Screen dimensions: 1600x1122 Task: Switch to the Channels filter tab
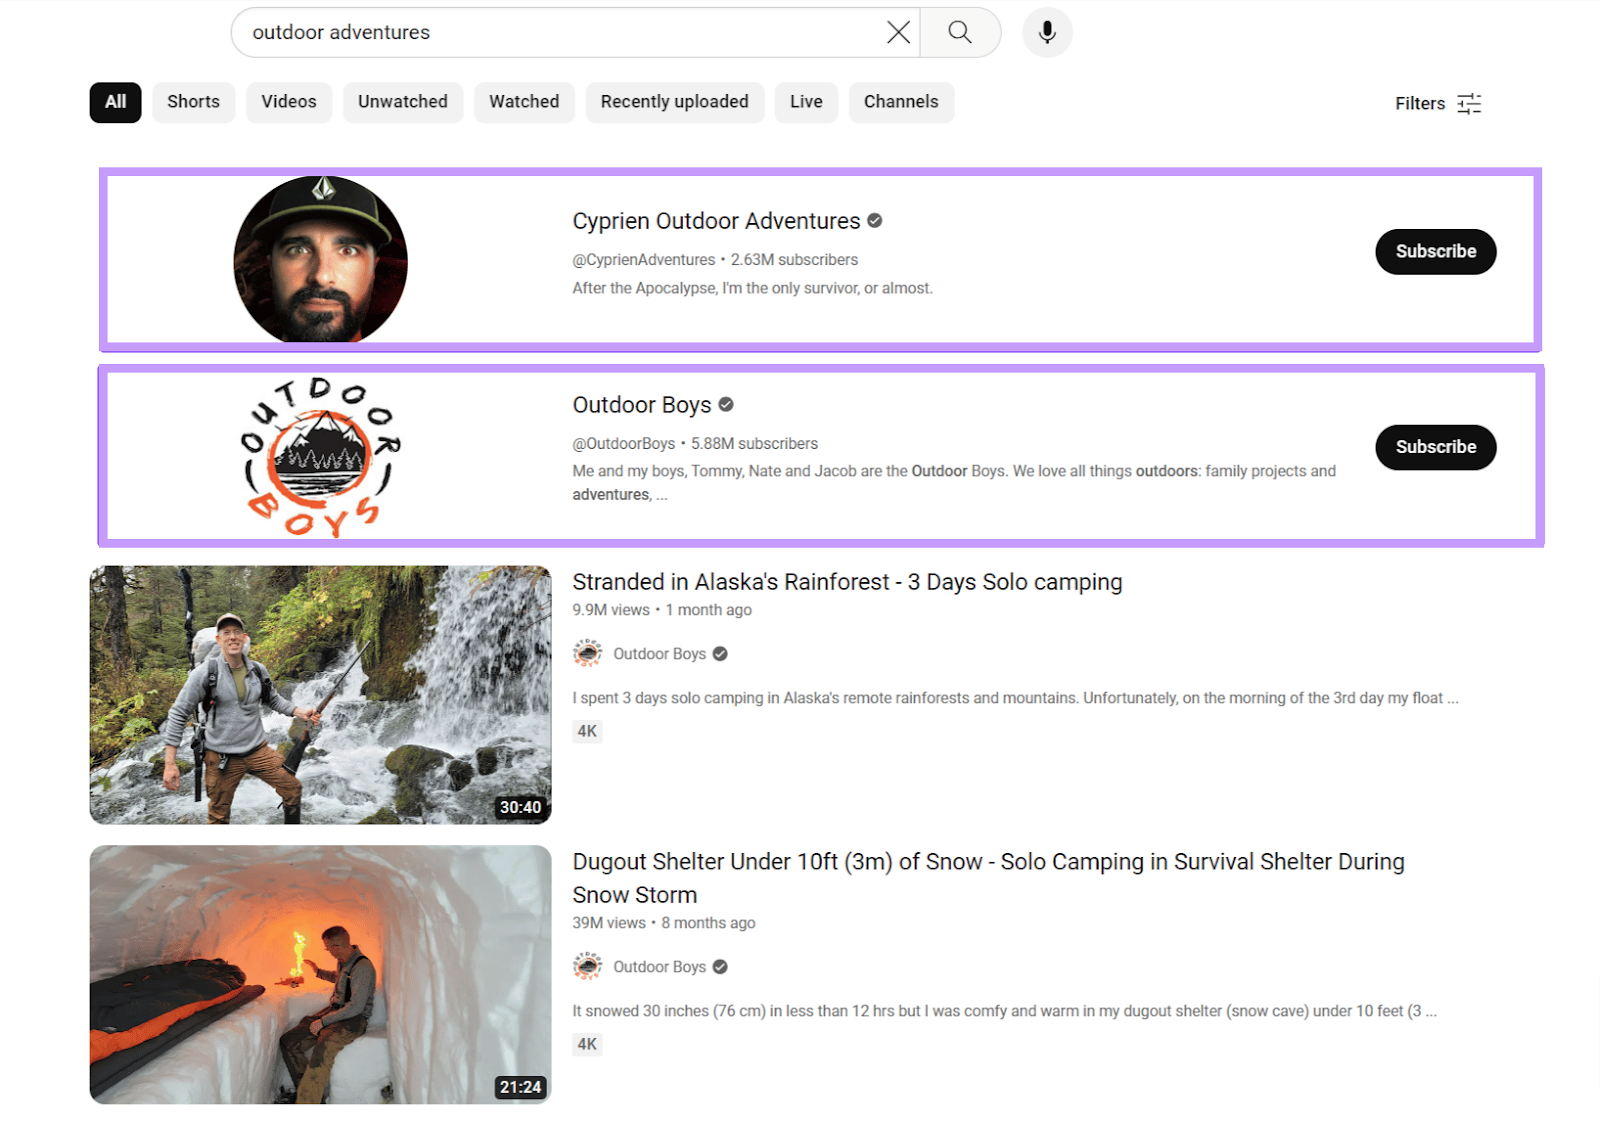click(901, 101)
